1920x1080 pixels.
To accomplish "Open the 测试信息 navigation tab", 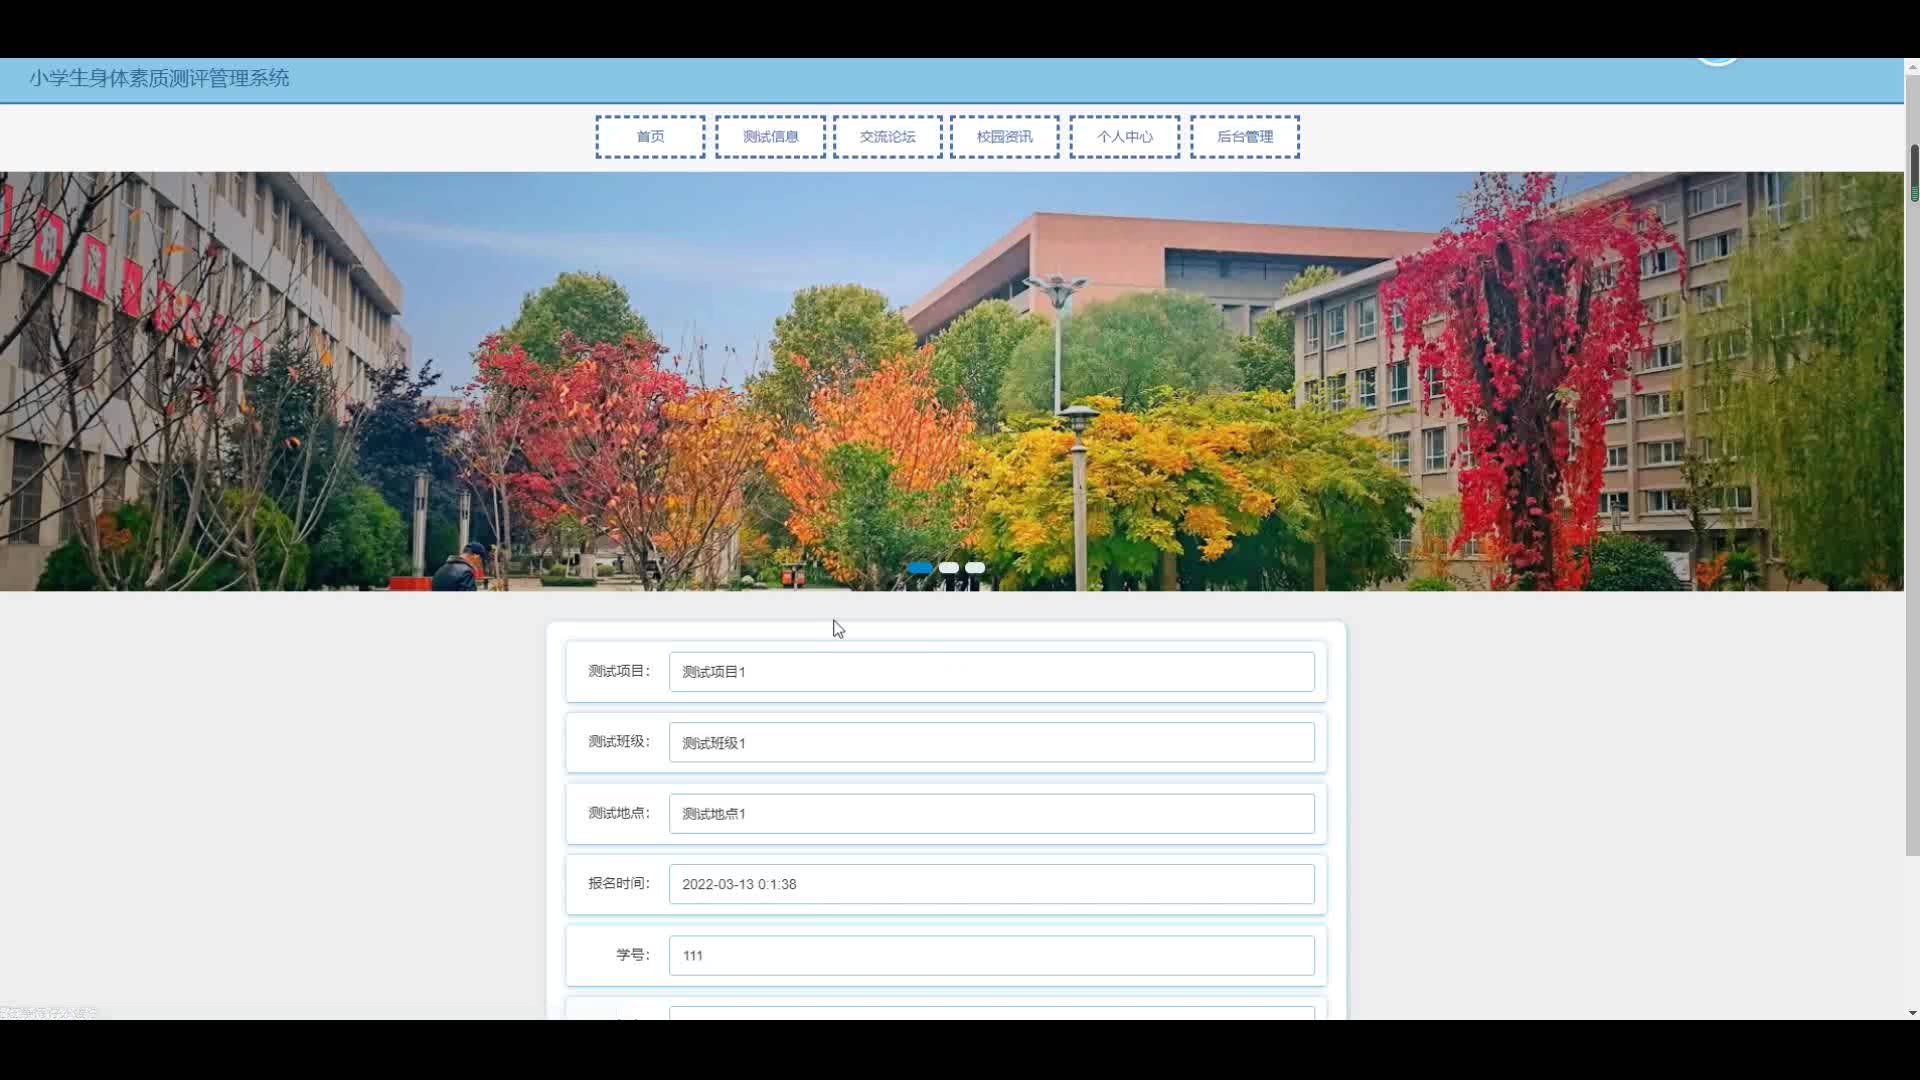I will coord(770,137).
